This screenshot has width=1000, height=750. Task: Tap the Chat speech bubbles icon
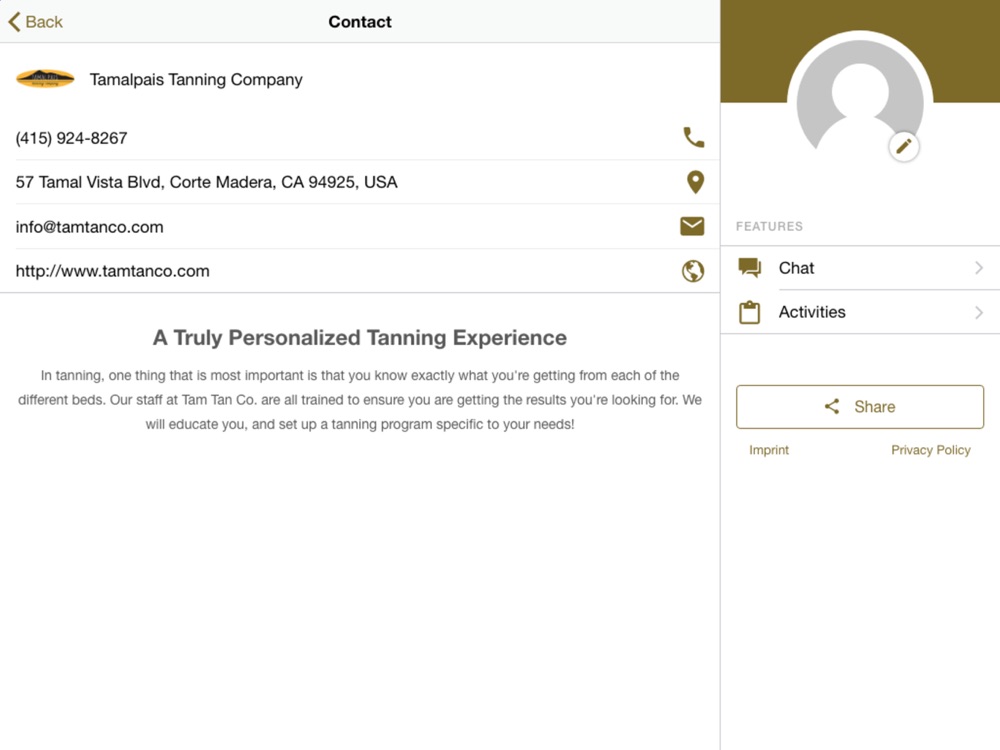tap(749, 268)
